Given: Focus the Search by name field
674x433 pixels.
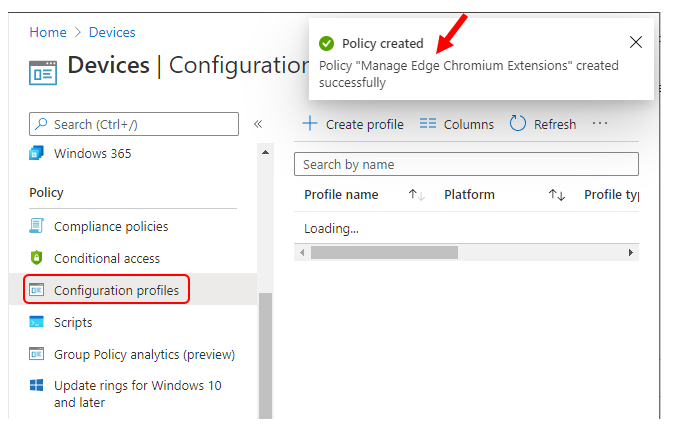Looking at the screenshot, I should coord(466,164).
